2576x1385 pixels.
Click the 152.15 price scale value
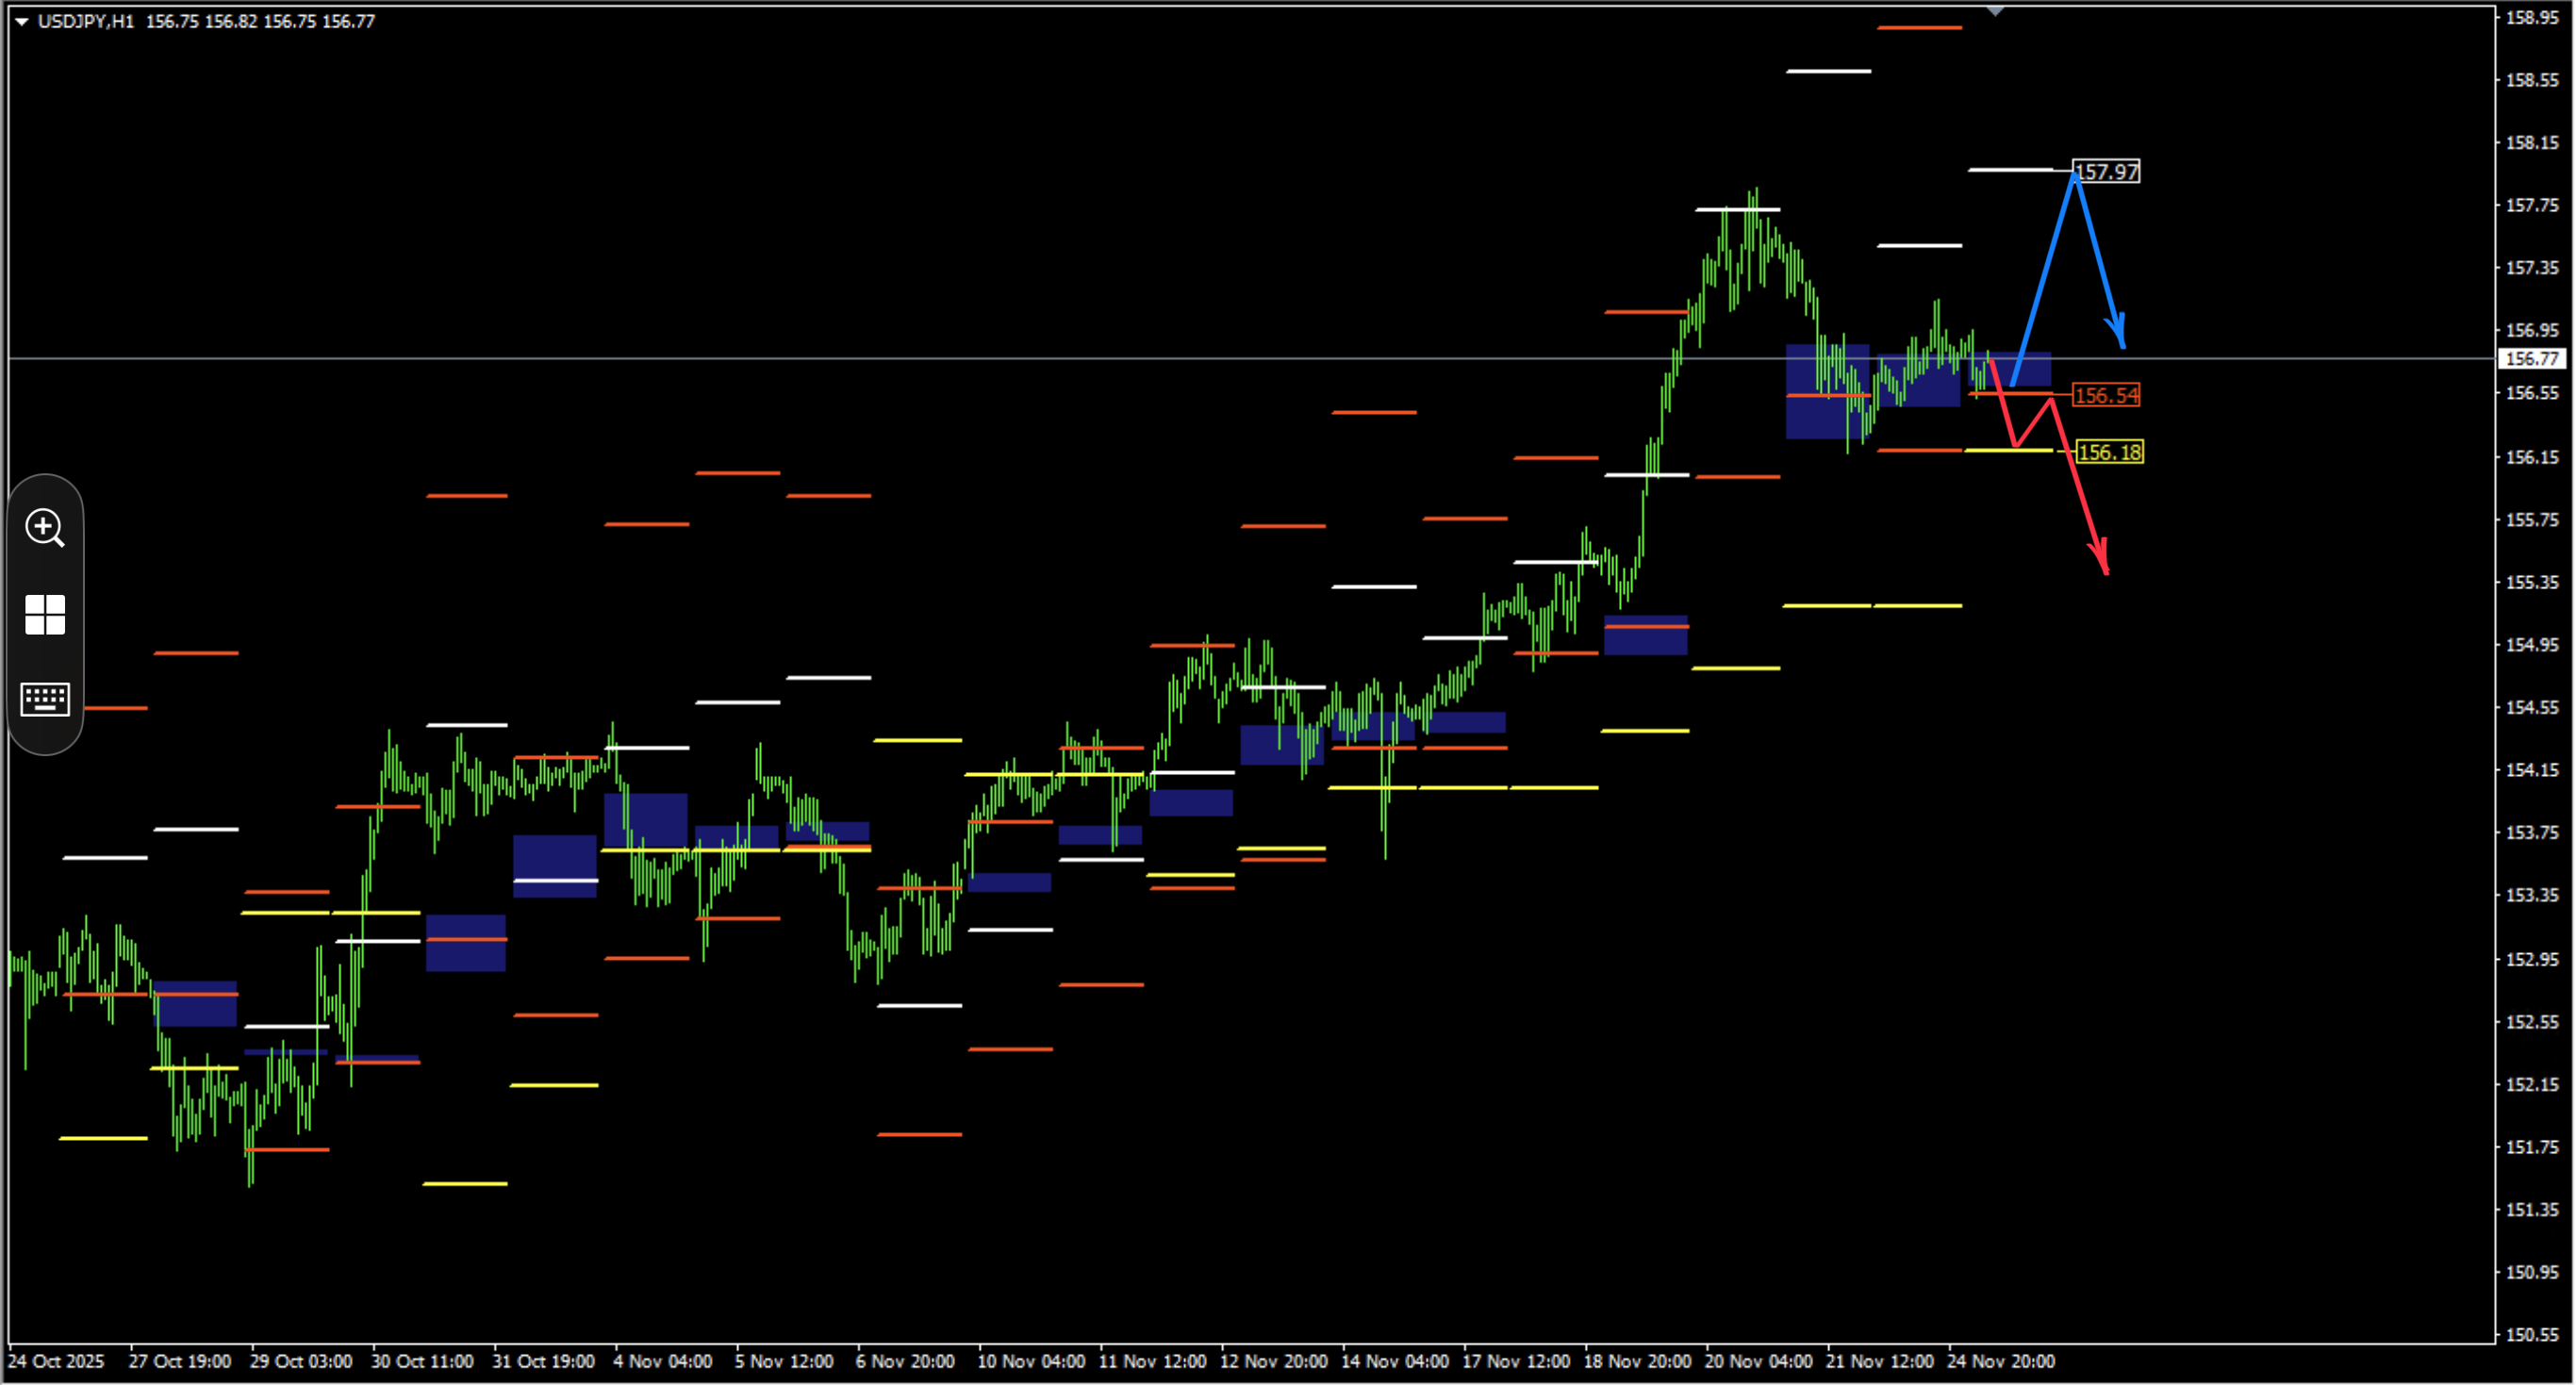[x=2532, y=1084]
